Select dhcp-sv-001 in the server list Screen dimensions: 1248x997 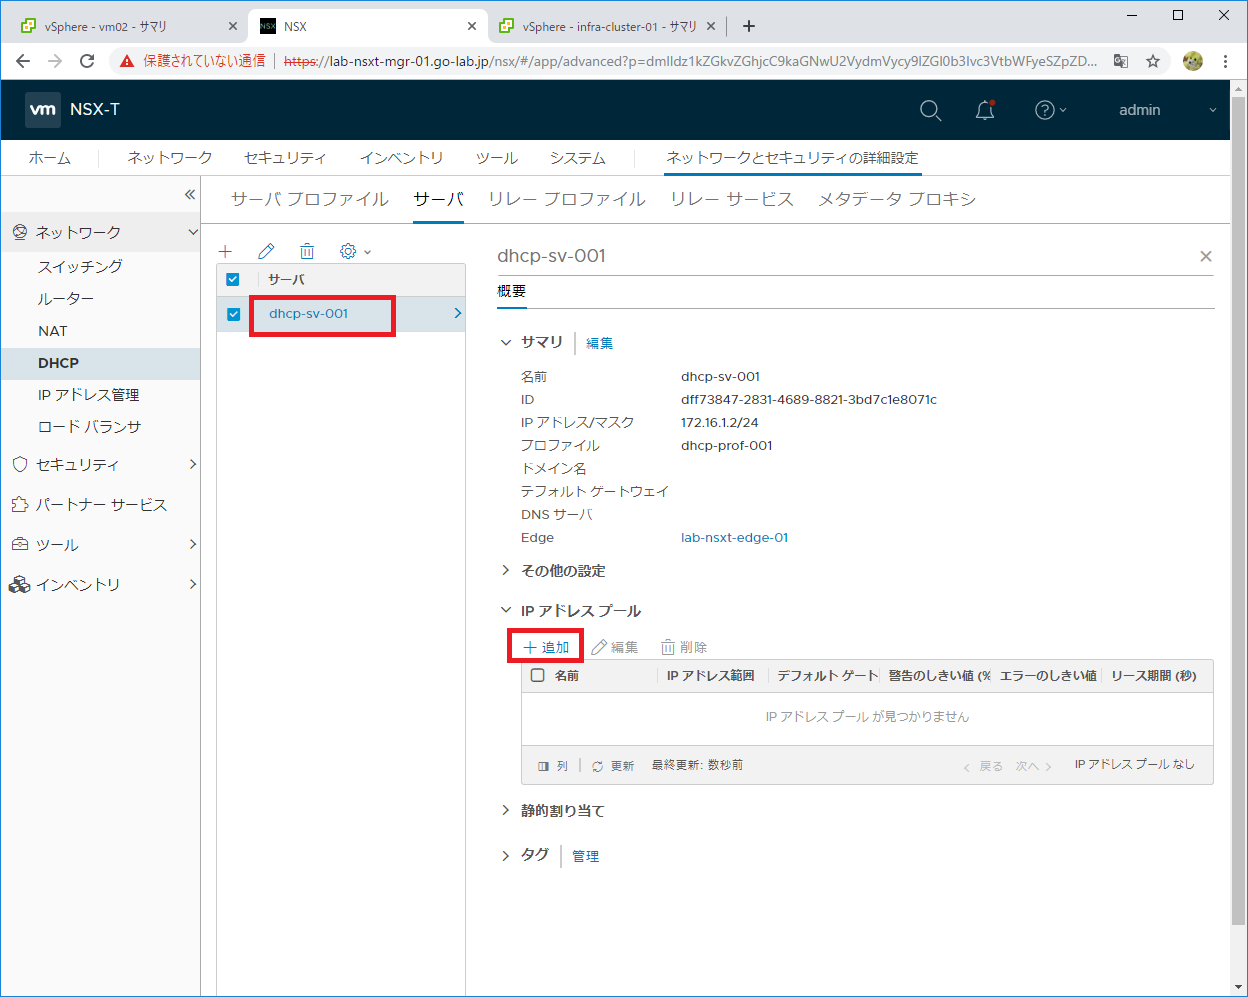pyautogui.click(x=308, y=313)
